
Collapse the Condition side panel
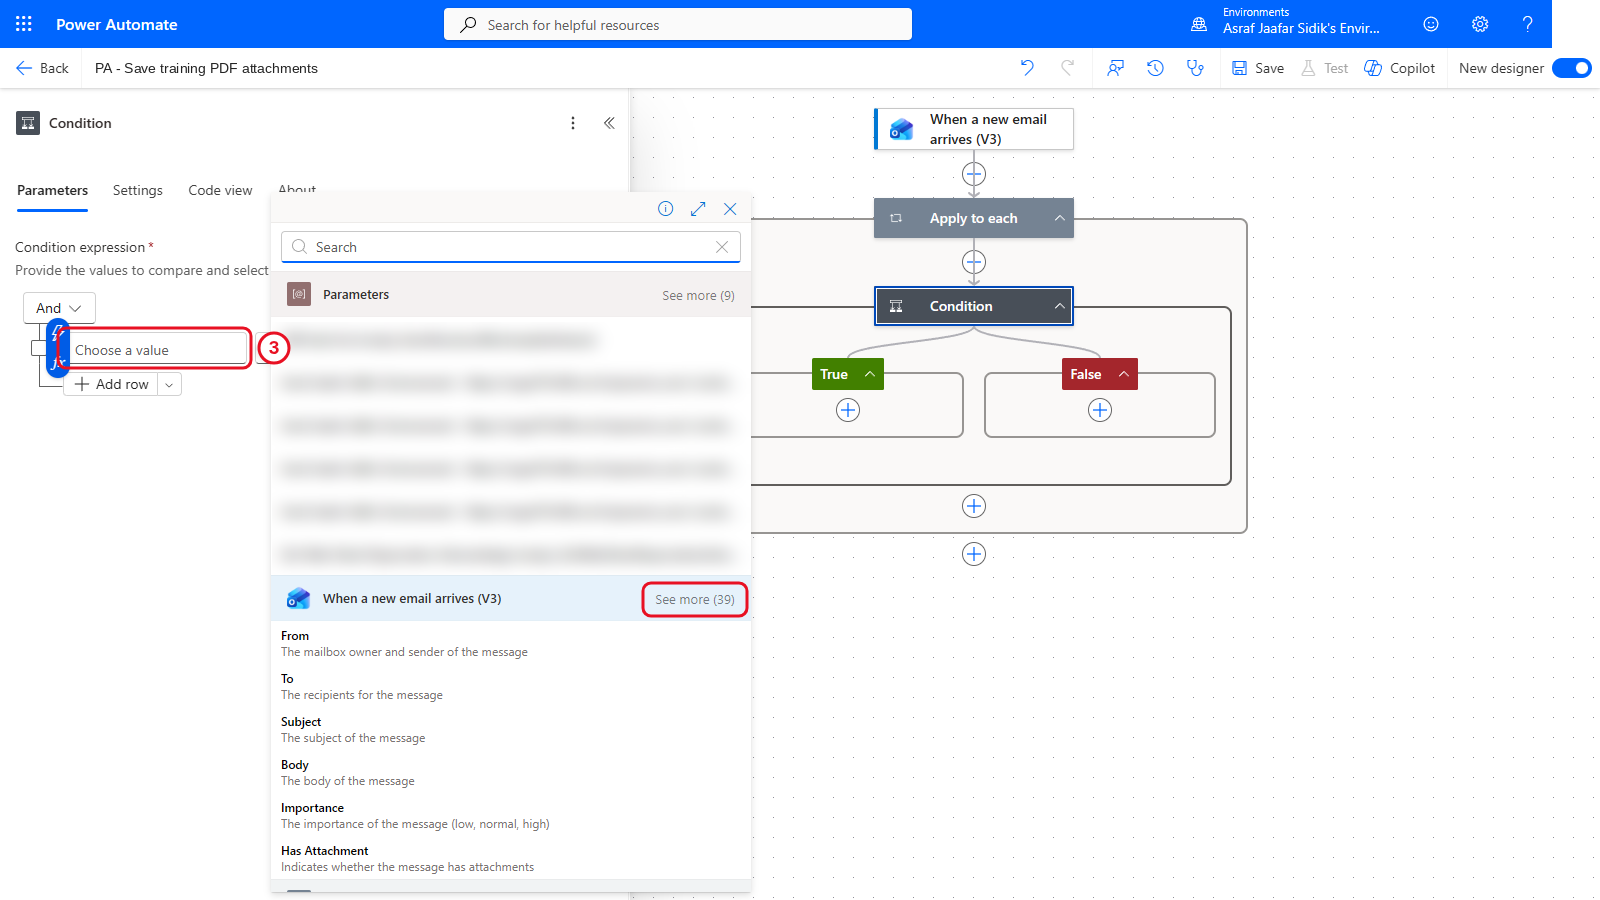[x=609, y=123]
